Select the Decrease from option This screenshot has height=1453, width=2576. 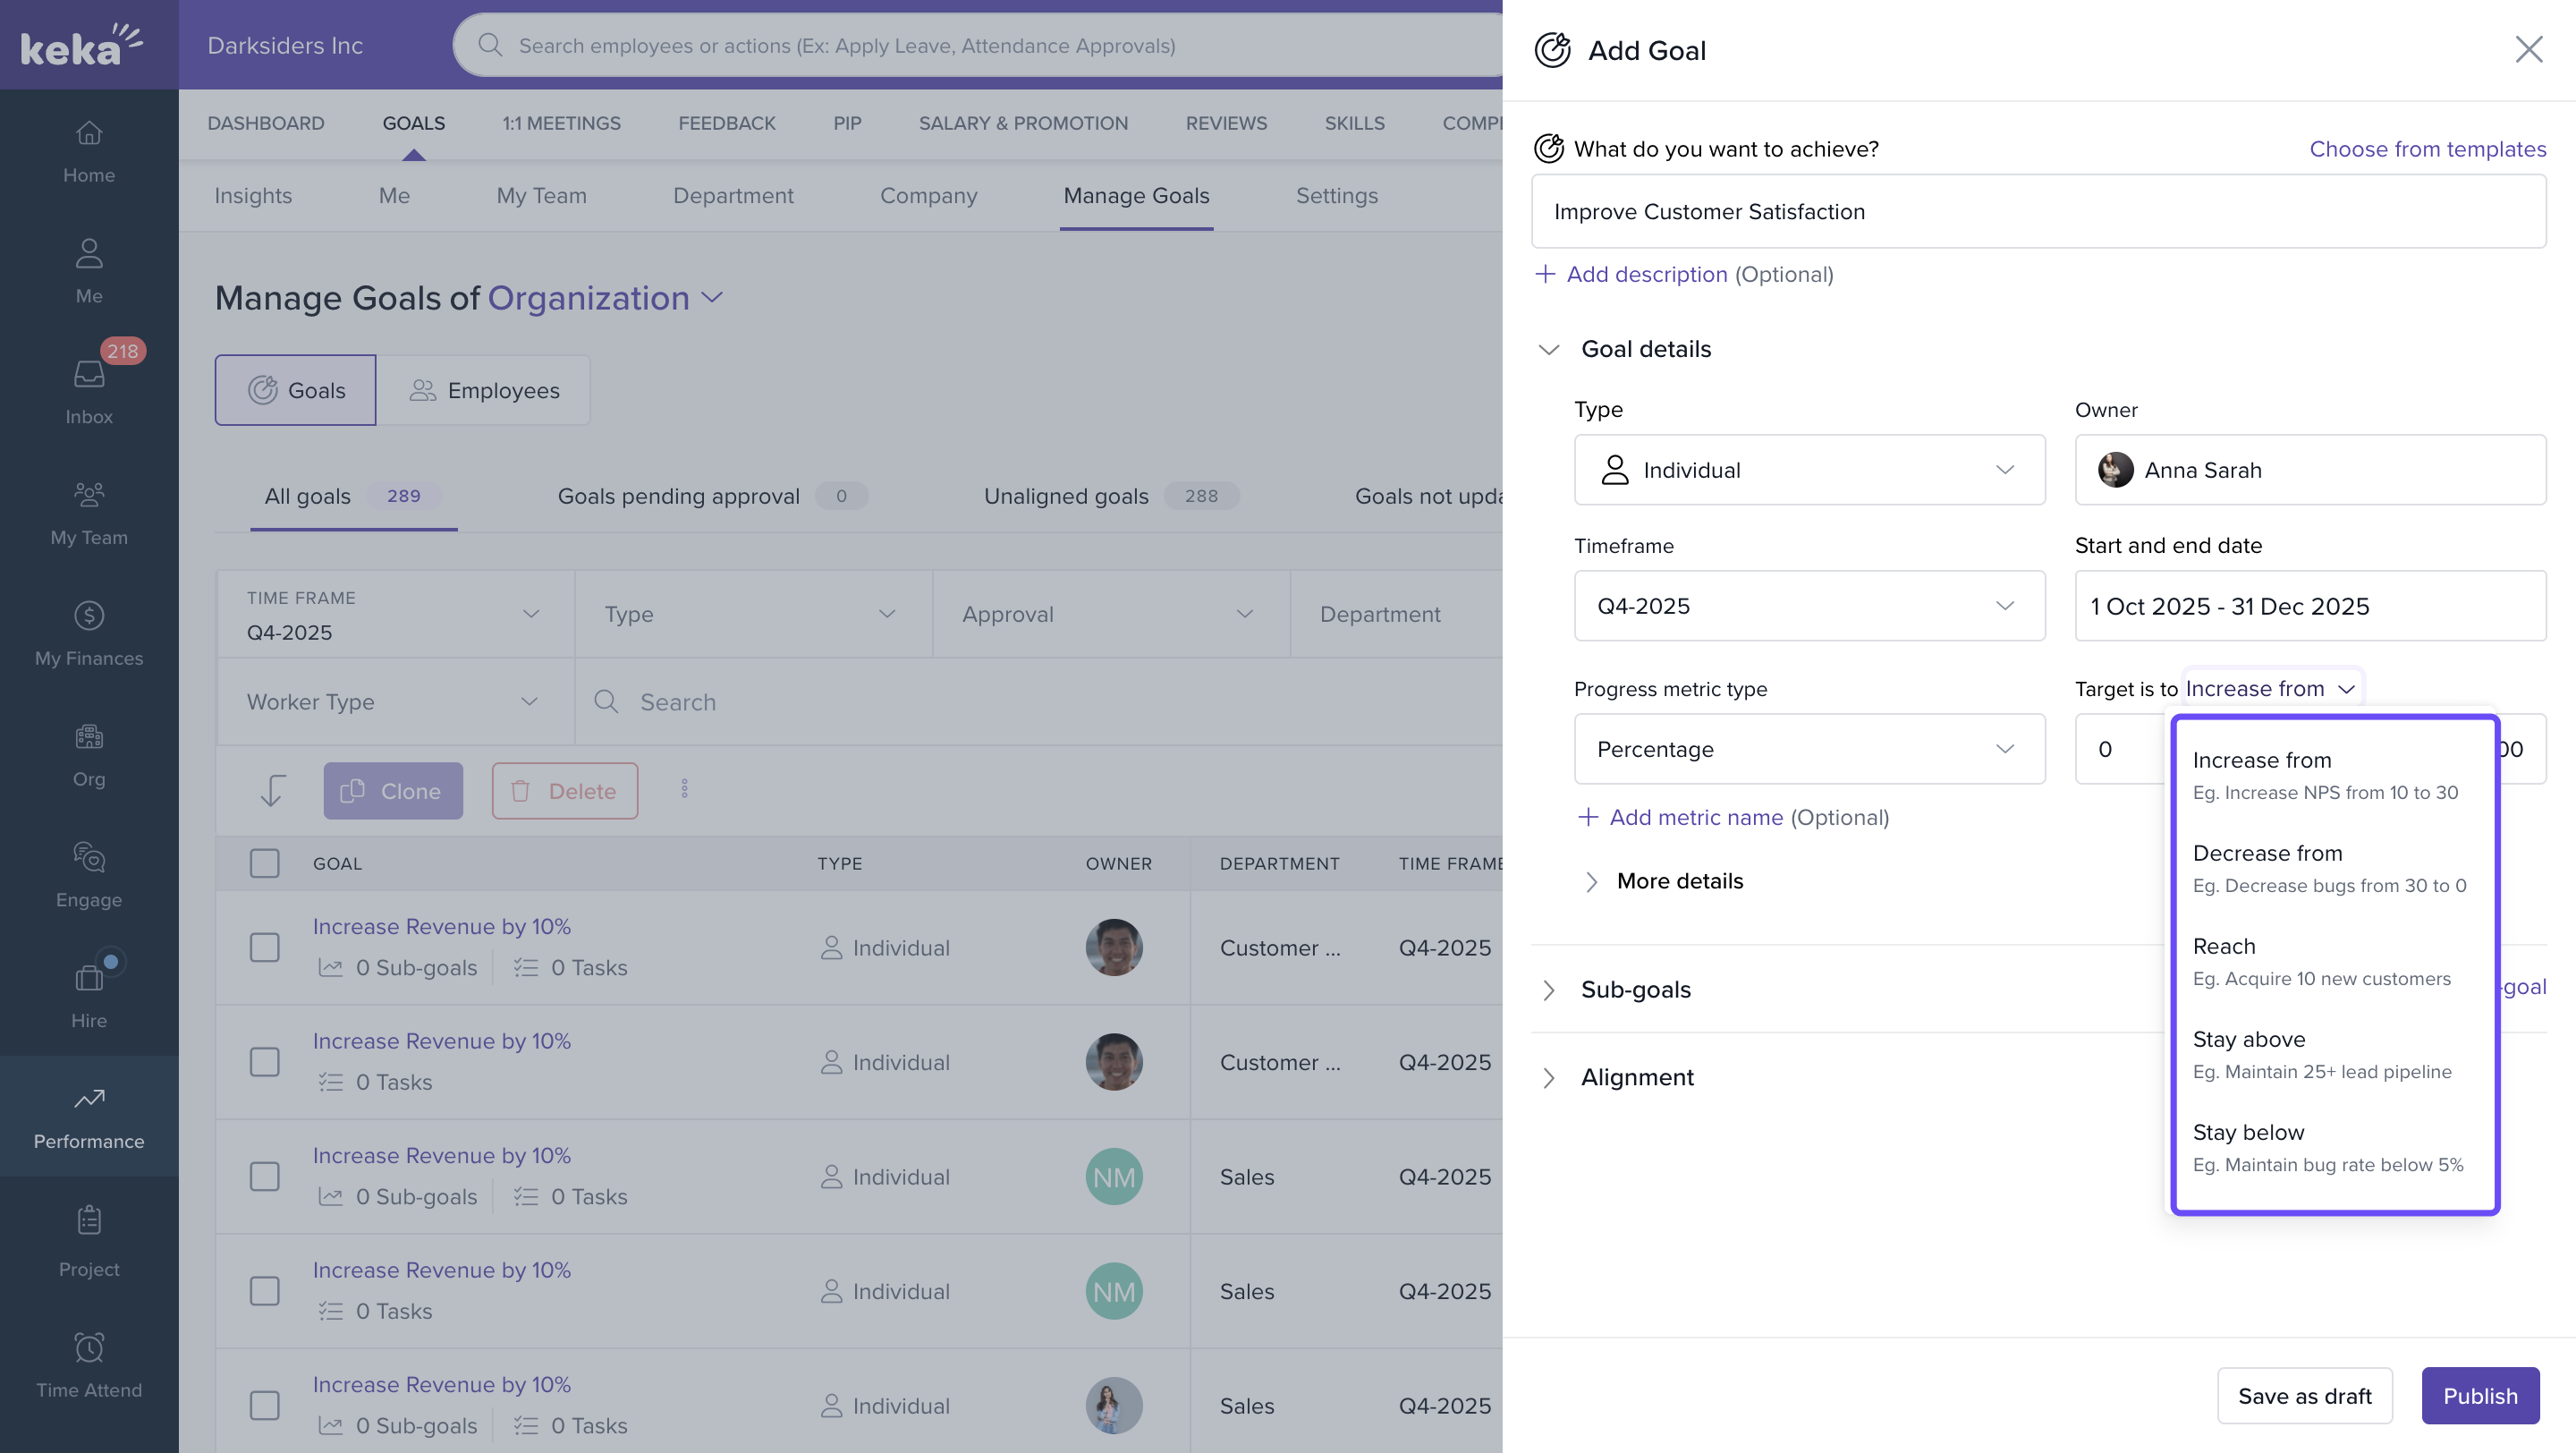(2267, 854)
